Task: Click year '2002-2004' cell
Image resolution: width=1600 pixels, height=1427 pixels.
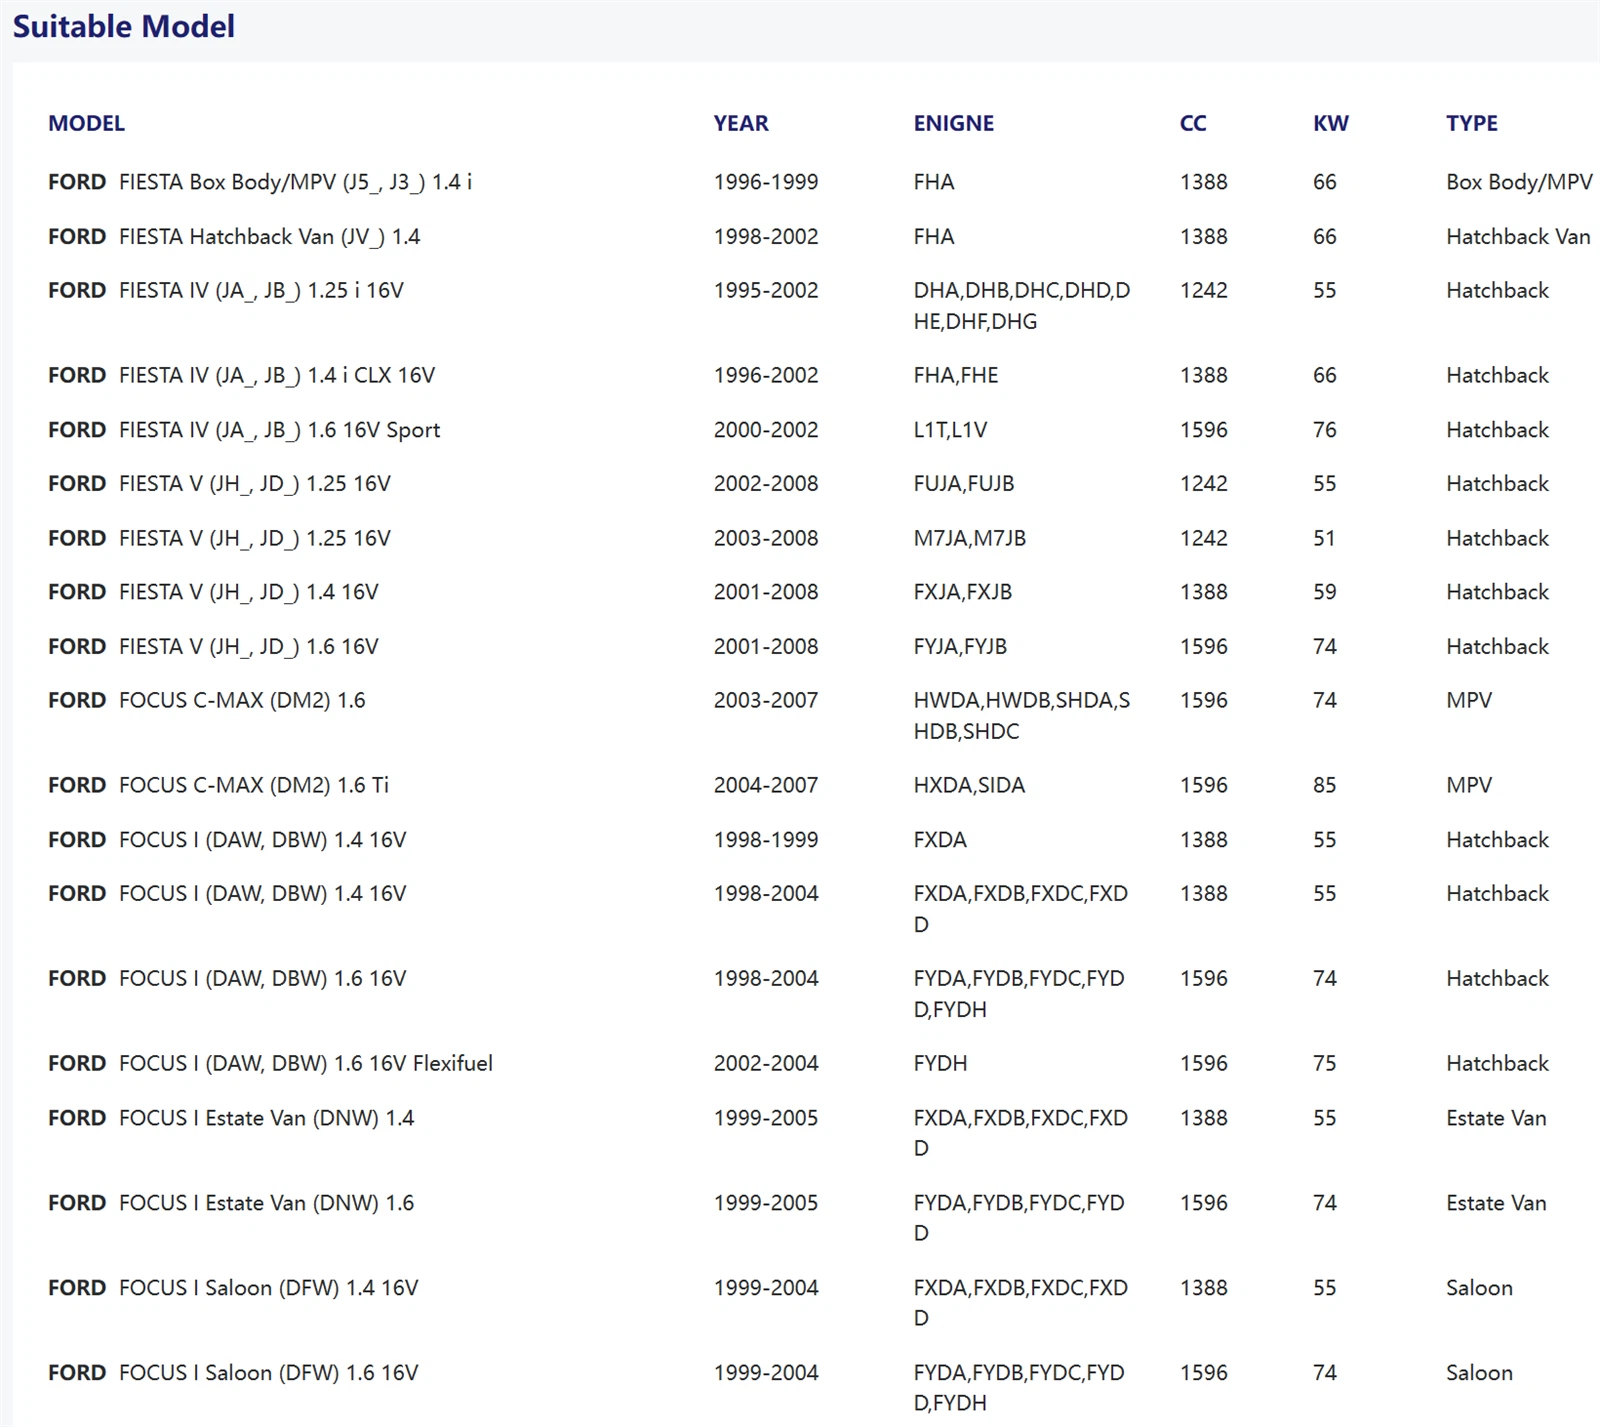Action: click(766, 1064)
